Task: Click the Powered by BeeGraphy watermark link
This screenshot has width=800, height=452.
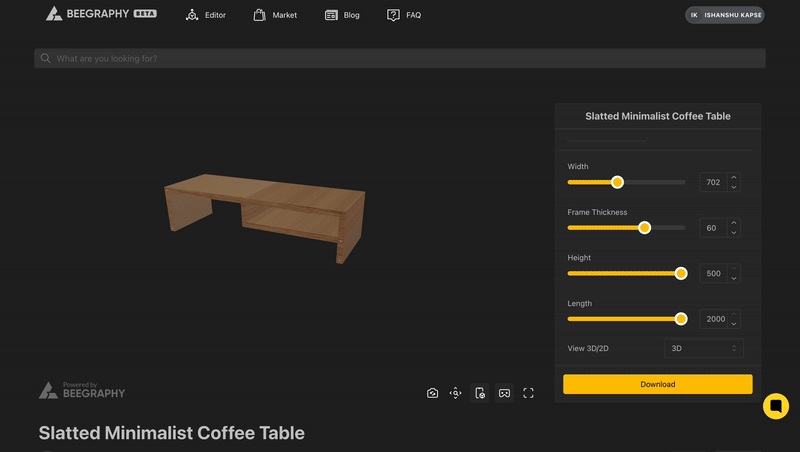Action: click(82, 390)
